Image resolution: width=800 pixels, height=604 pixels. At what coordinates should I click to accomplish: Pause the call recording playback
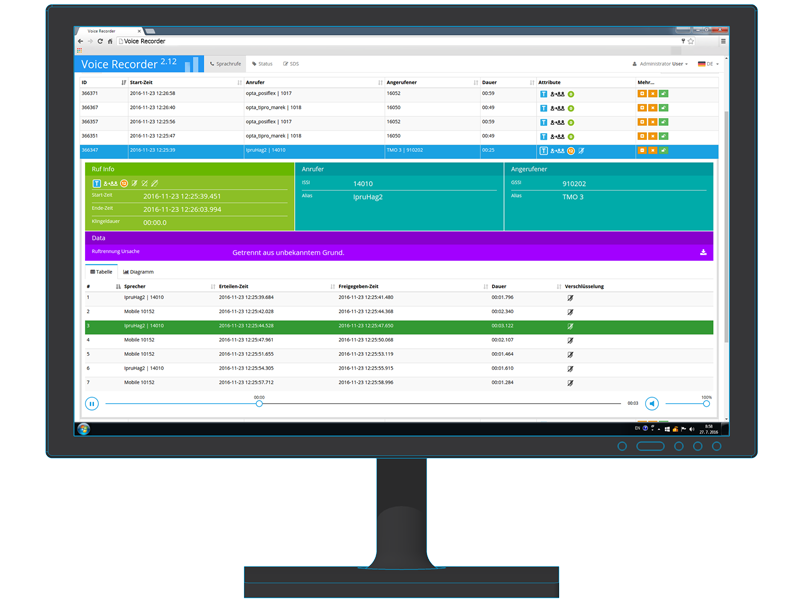point(92,404)
